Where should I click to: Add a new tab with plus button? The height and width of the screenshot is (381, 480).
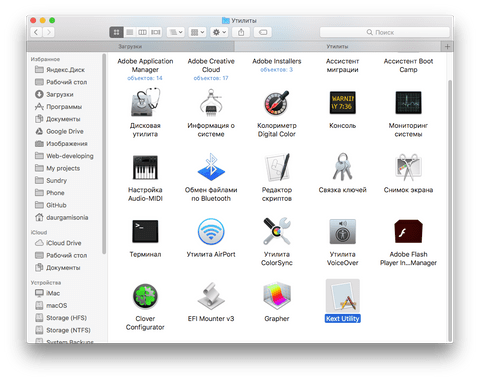447,46
